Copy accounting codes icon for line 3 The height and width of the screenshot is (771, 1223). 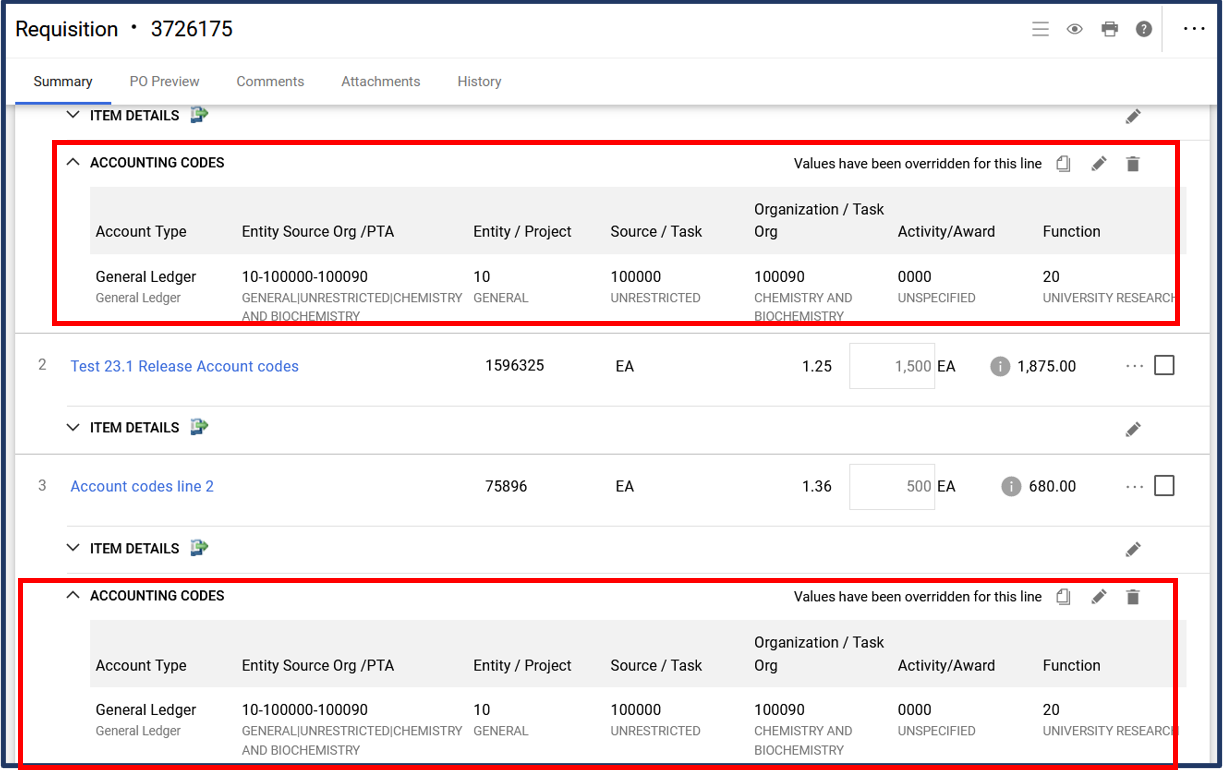point(1063,597)
